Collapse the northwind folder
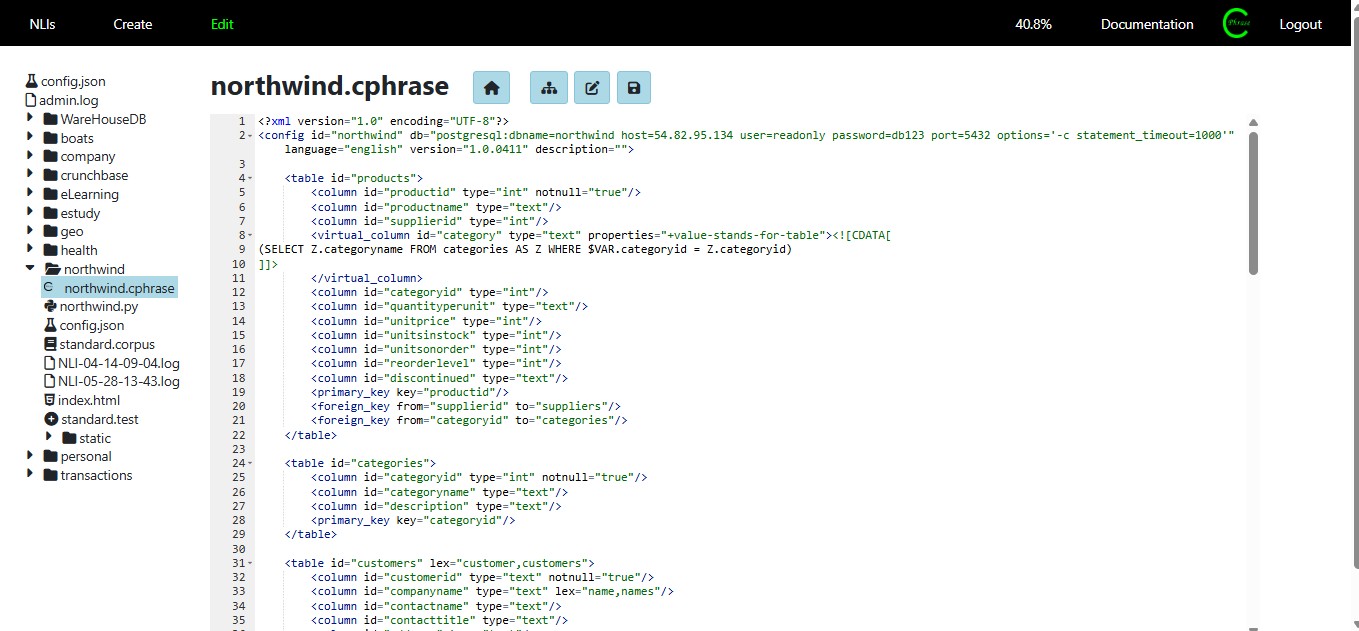 30,269
